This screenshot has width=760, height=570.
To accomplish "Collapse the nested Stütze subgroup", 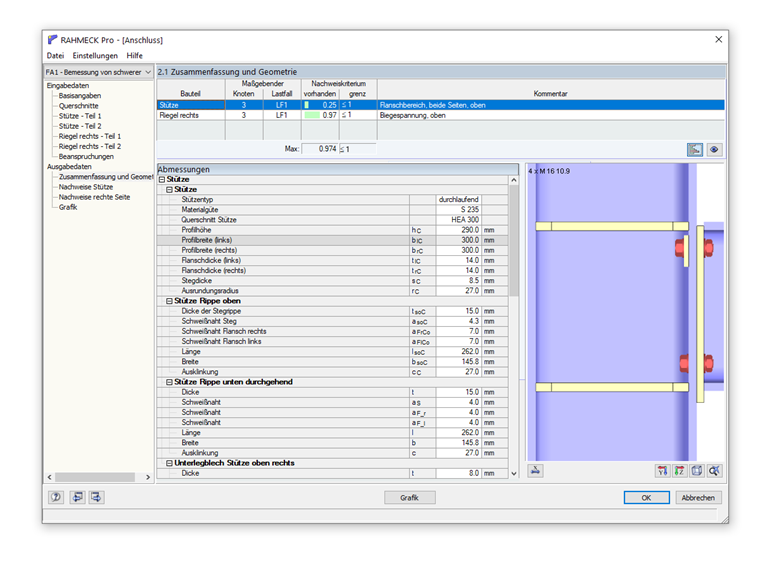I will pyautogui.click(x=169, y=190).
